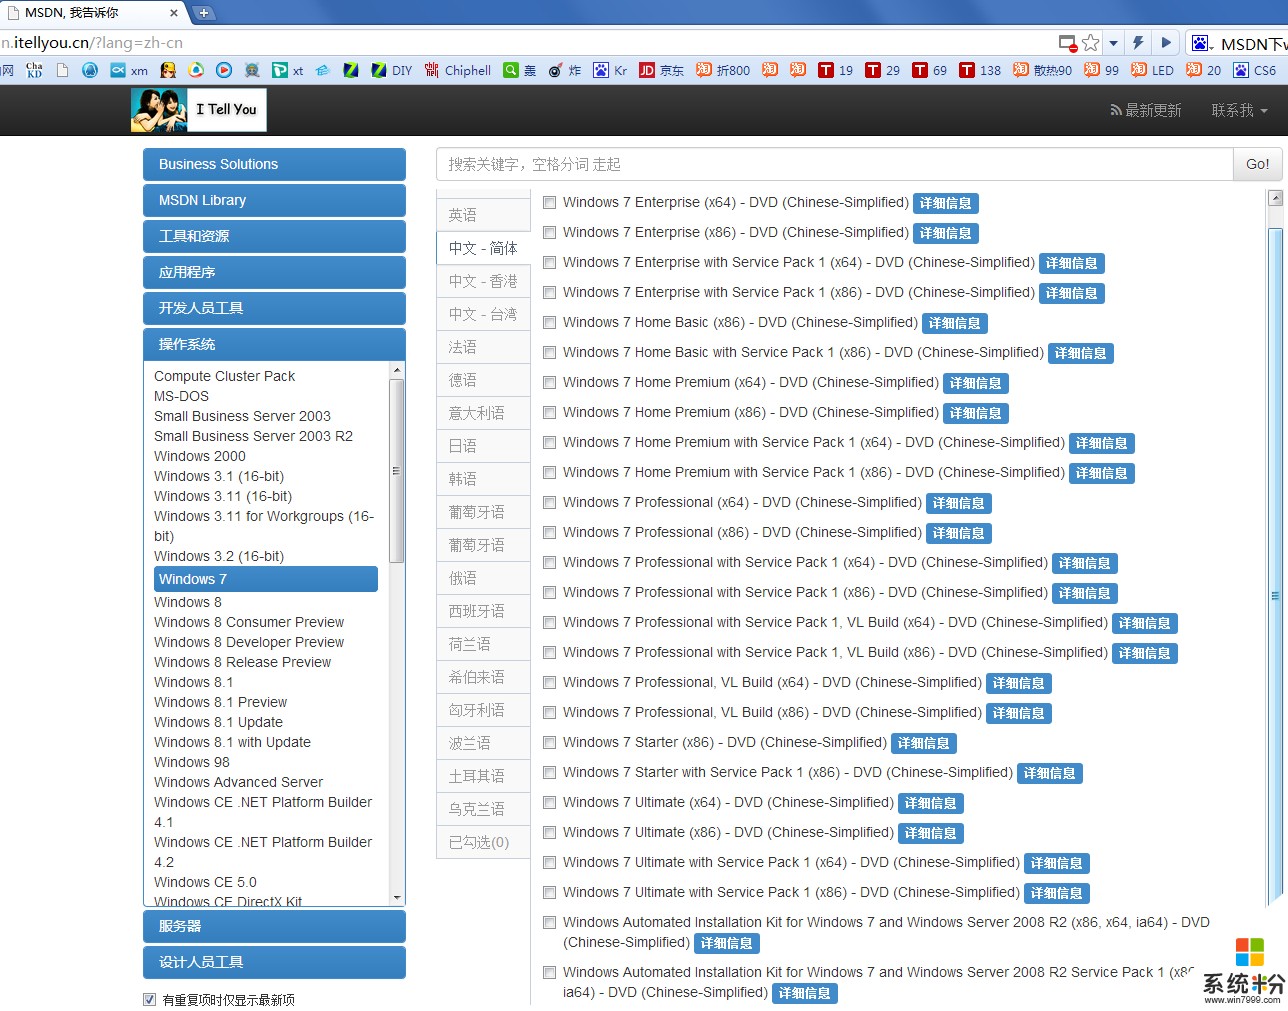The width and height of the screenshot is (1288, 1011).
Task: Open the blank page bookmark icon
Action: (x=62, y=70)
